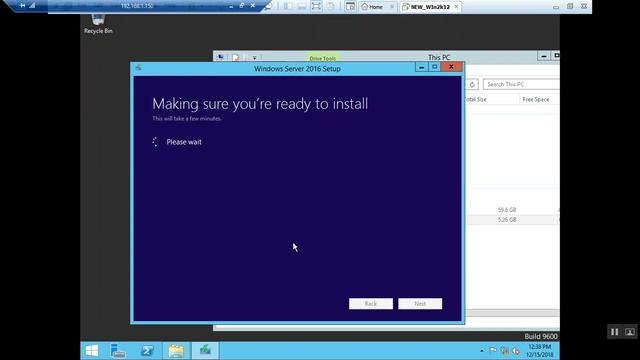Click the taskbar clock showing 12:38 PM
Screen dimensions: 640x360
pyautogui.click(x=539, y=351)
